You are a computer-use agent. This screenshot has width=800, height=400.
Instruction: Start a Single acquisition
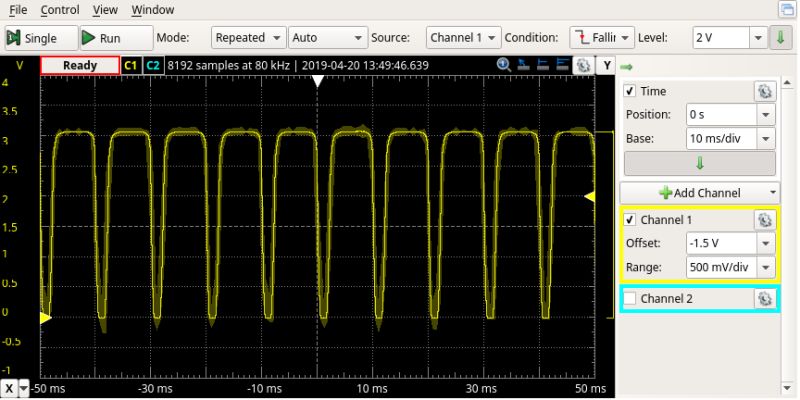coord(41,38)
